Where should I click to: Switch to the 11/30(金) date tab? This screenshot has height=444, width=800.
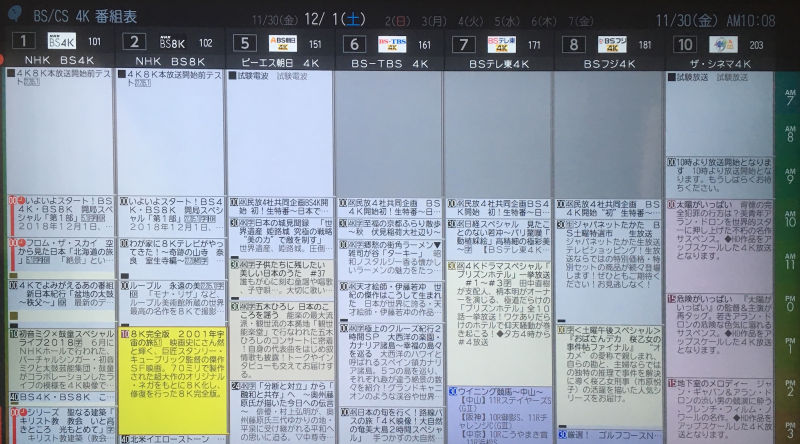[x=275, y=20]
